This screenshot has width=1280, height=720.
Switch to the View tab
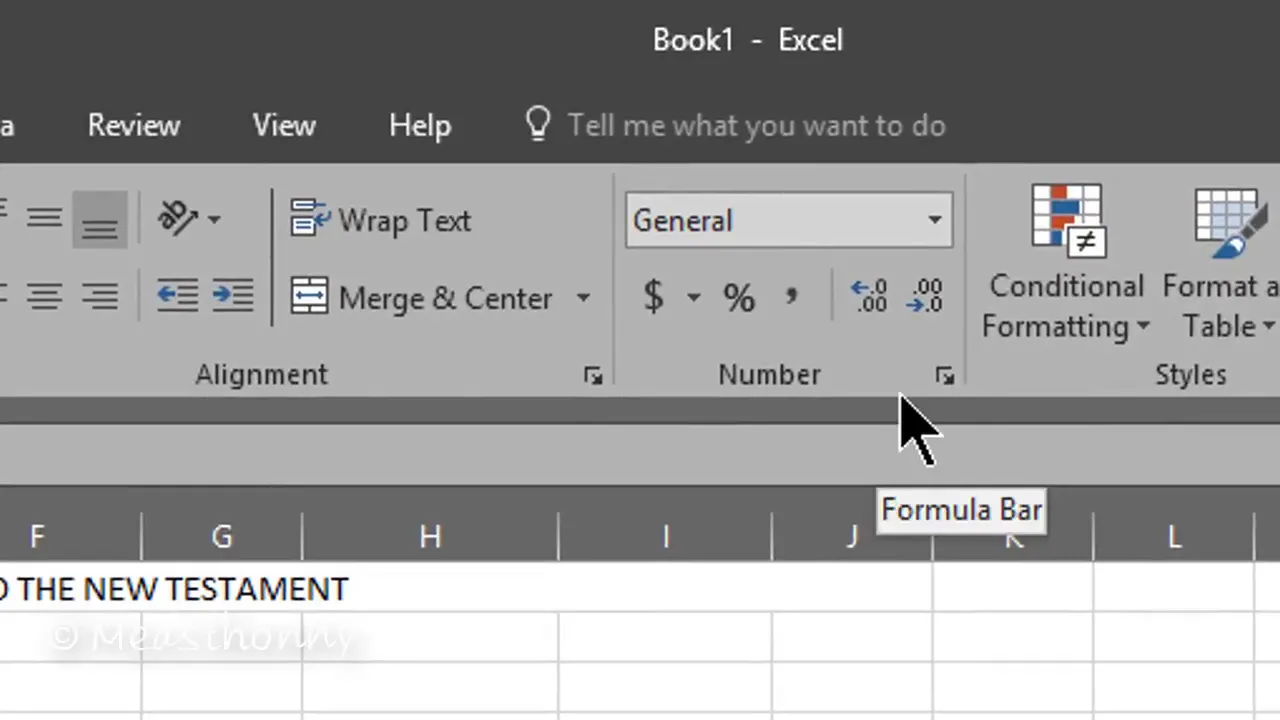point(284,125)
